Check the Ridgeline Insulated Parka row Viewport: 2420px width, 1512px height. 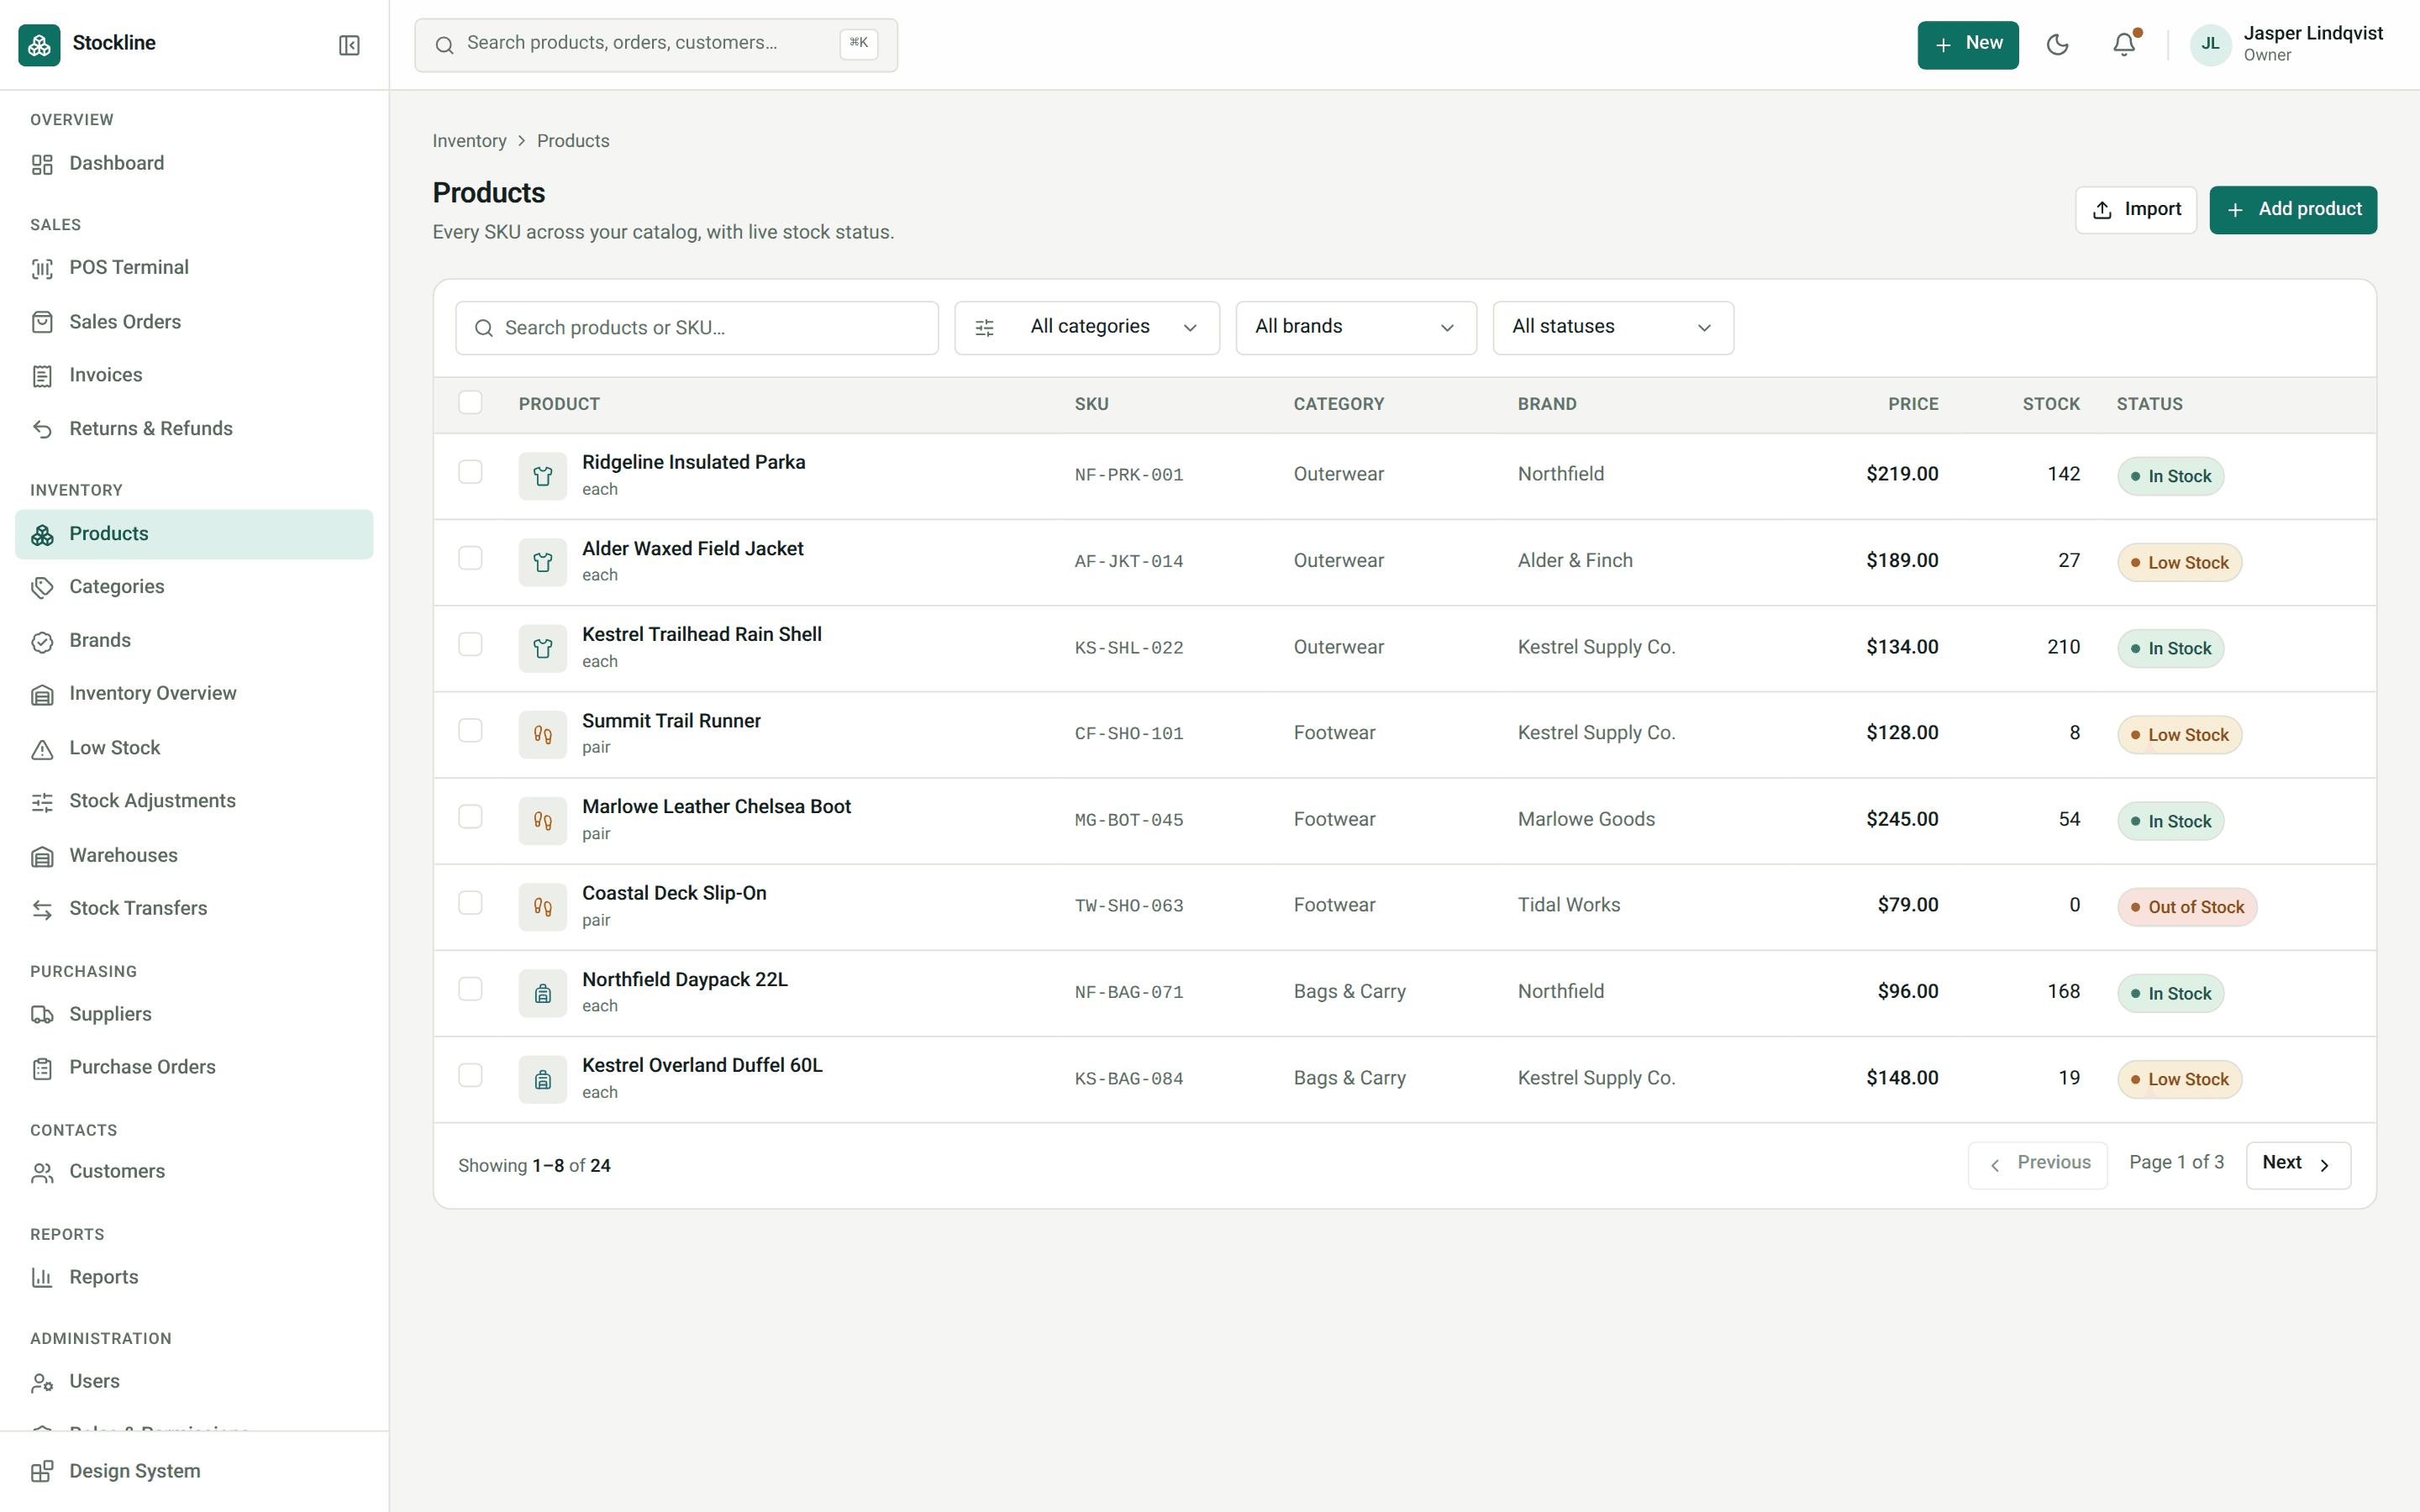470,472
